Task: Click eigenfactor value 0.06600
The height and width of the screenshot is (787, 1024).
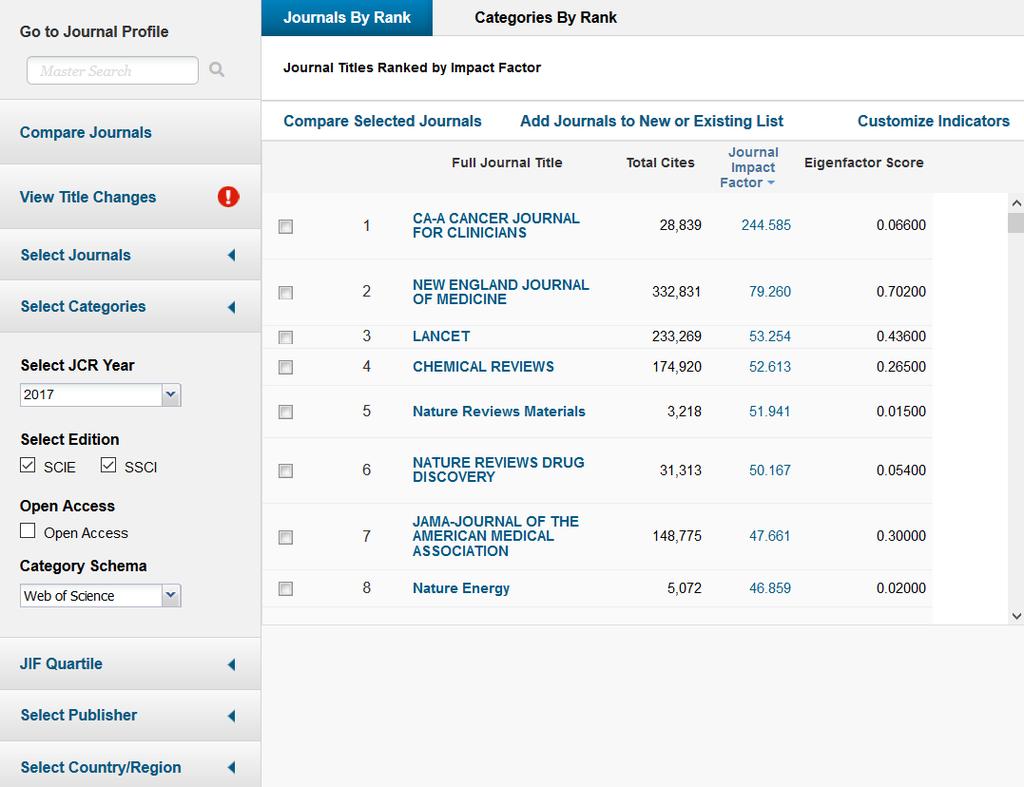Action: (x=901, y=225)
